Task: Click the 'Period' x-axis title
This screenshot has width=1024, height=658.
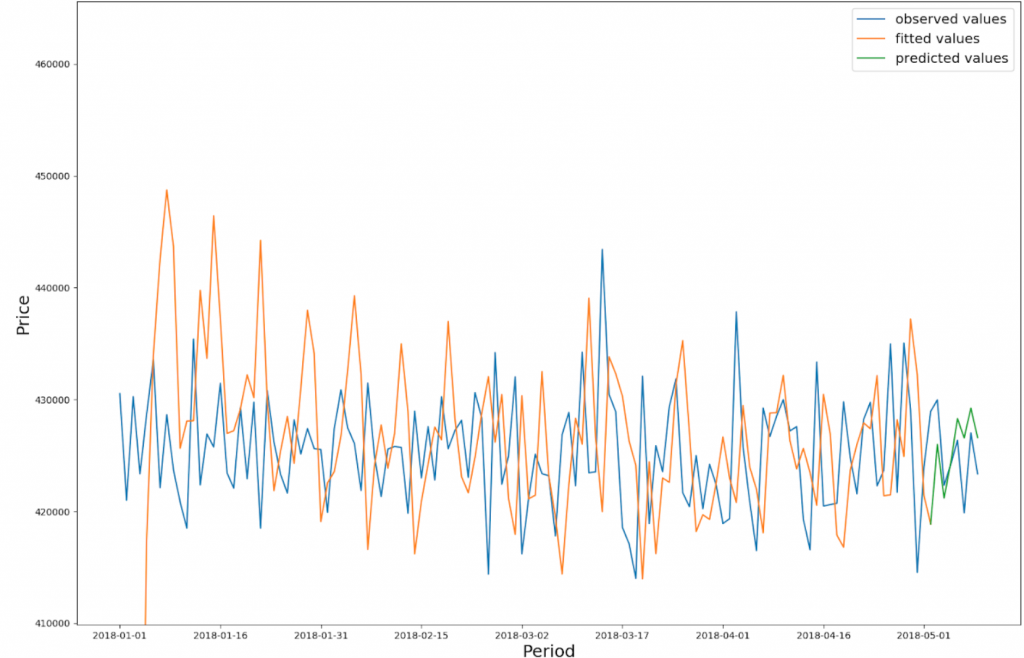Action: tap(549, 650)
